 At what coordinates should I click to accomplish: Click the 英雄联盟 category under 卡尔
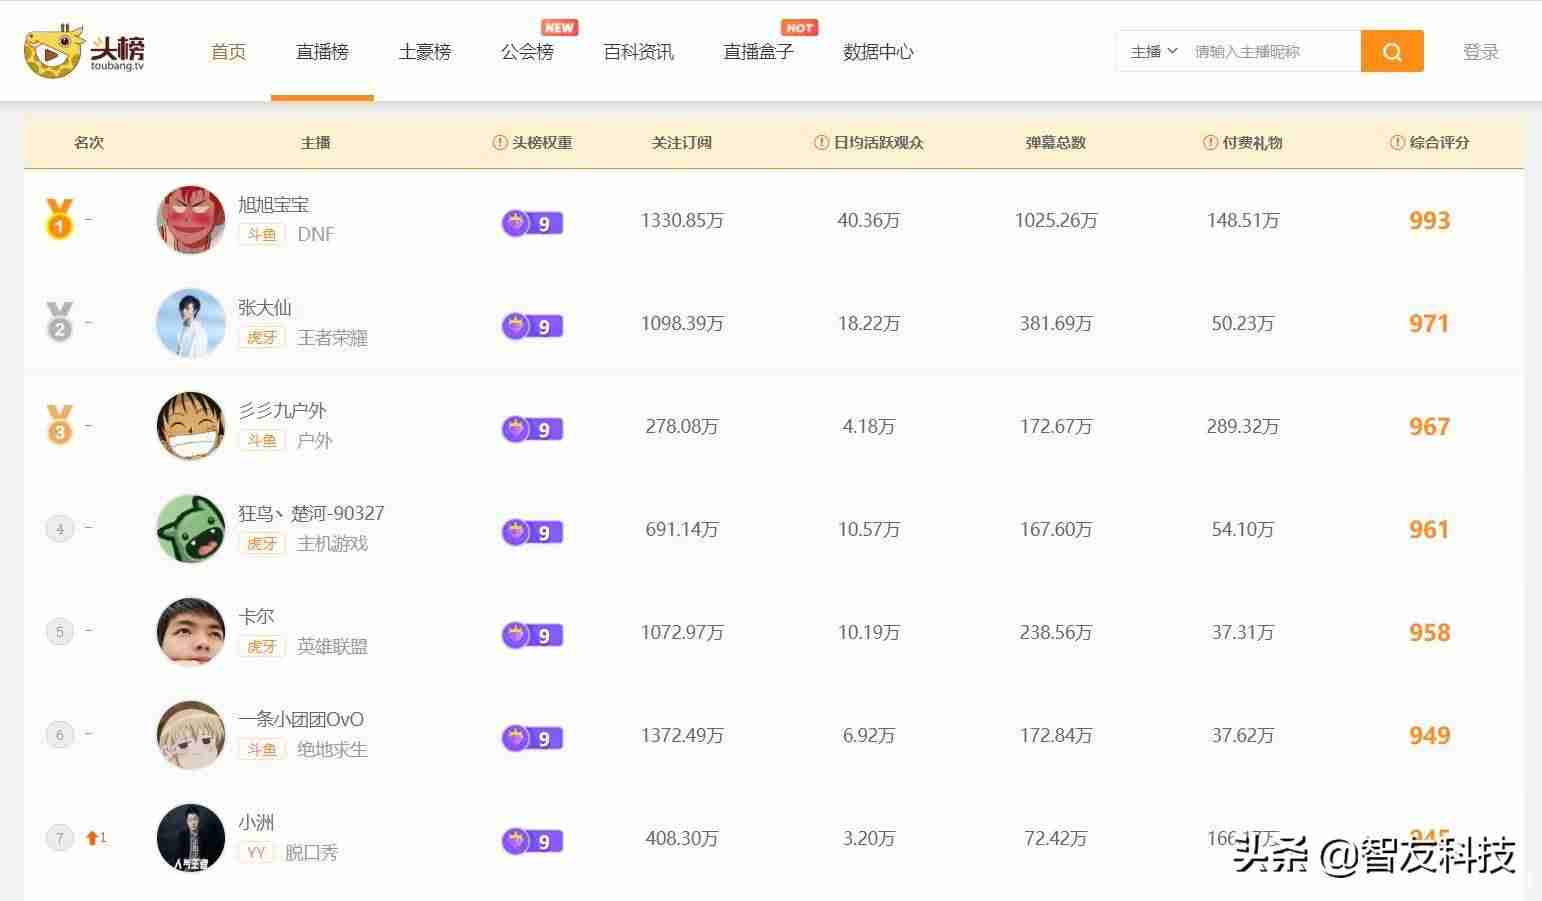[333, 647]
